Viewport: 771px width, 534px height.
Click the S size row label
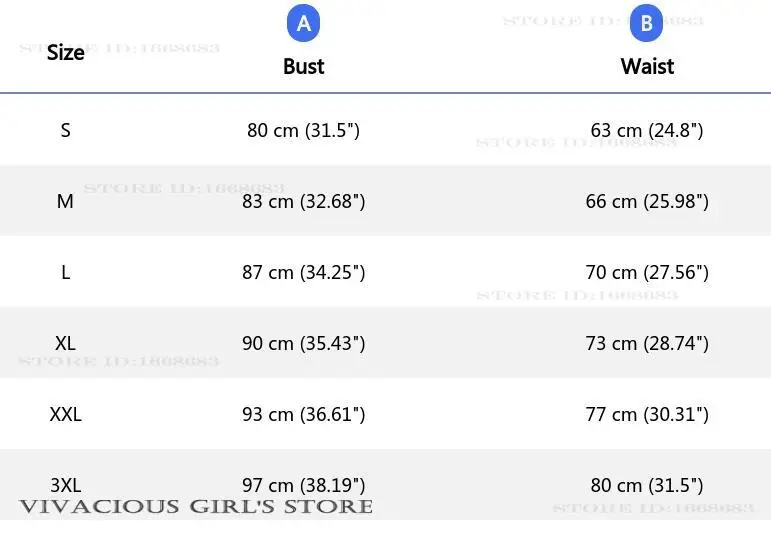(x=66, y=130)
